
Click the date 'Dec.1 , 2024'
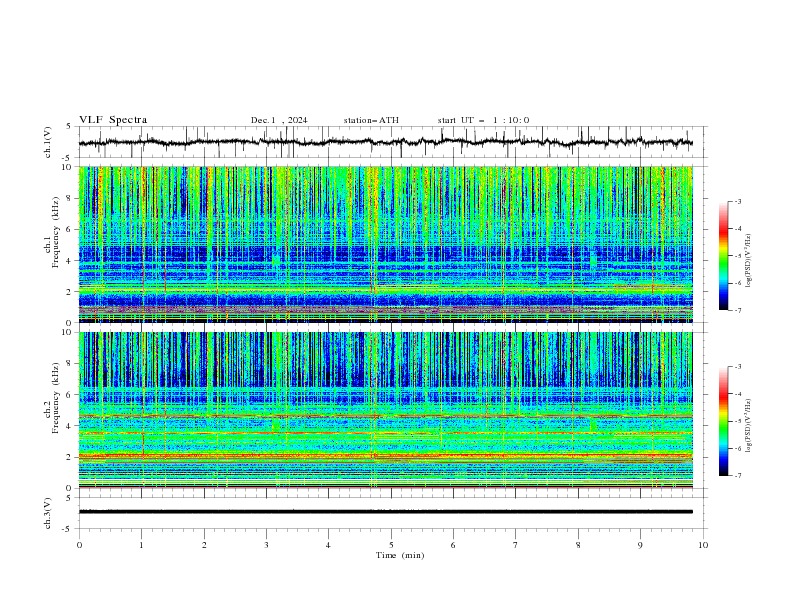click(x=279, y=120)
